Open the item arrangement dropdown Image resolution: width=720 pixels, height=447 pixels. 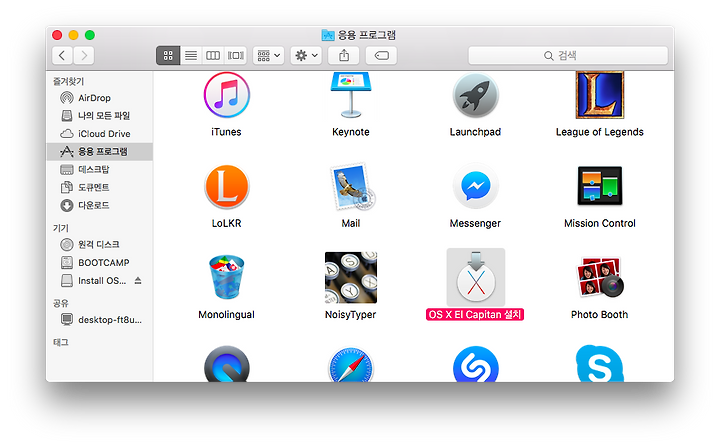[269, 56]
